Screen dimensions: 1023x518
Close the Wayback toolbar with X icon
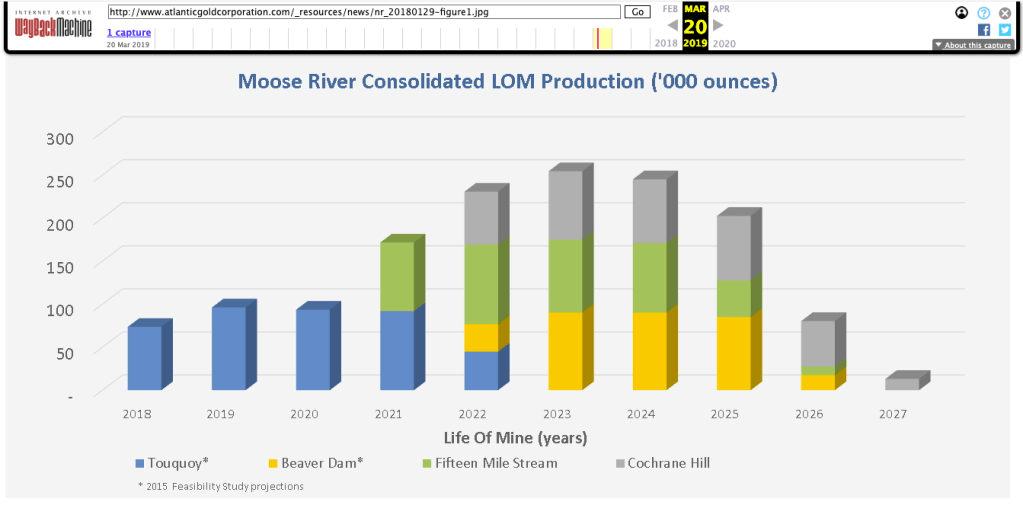tap(1005, 13)
